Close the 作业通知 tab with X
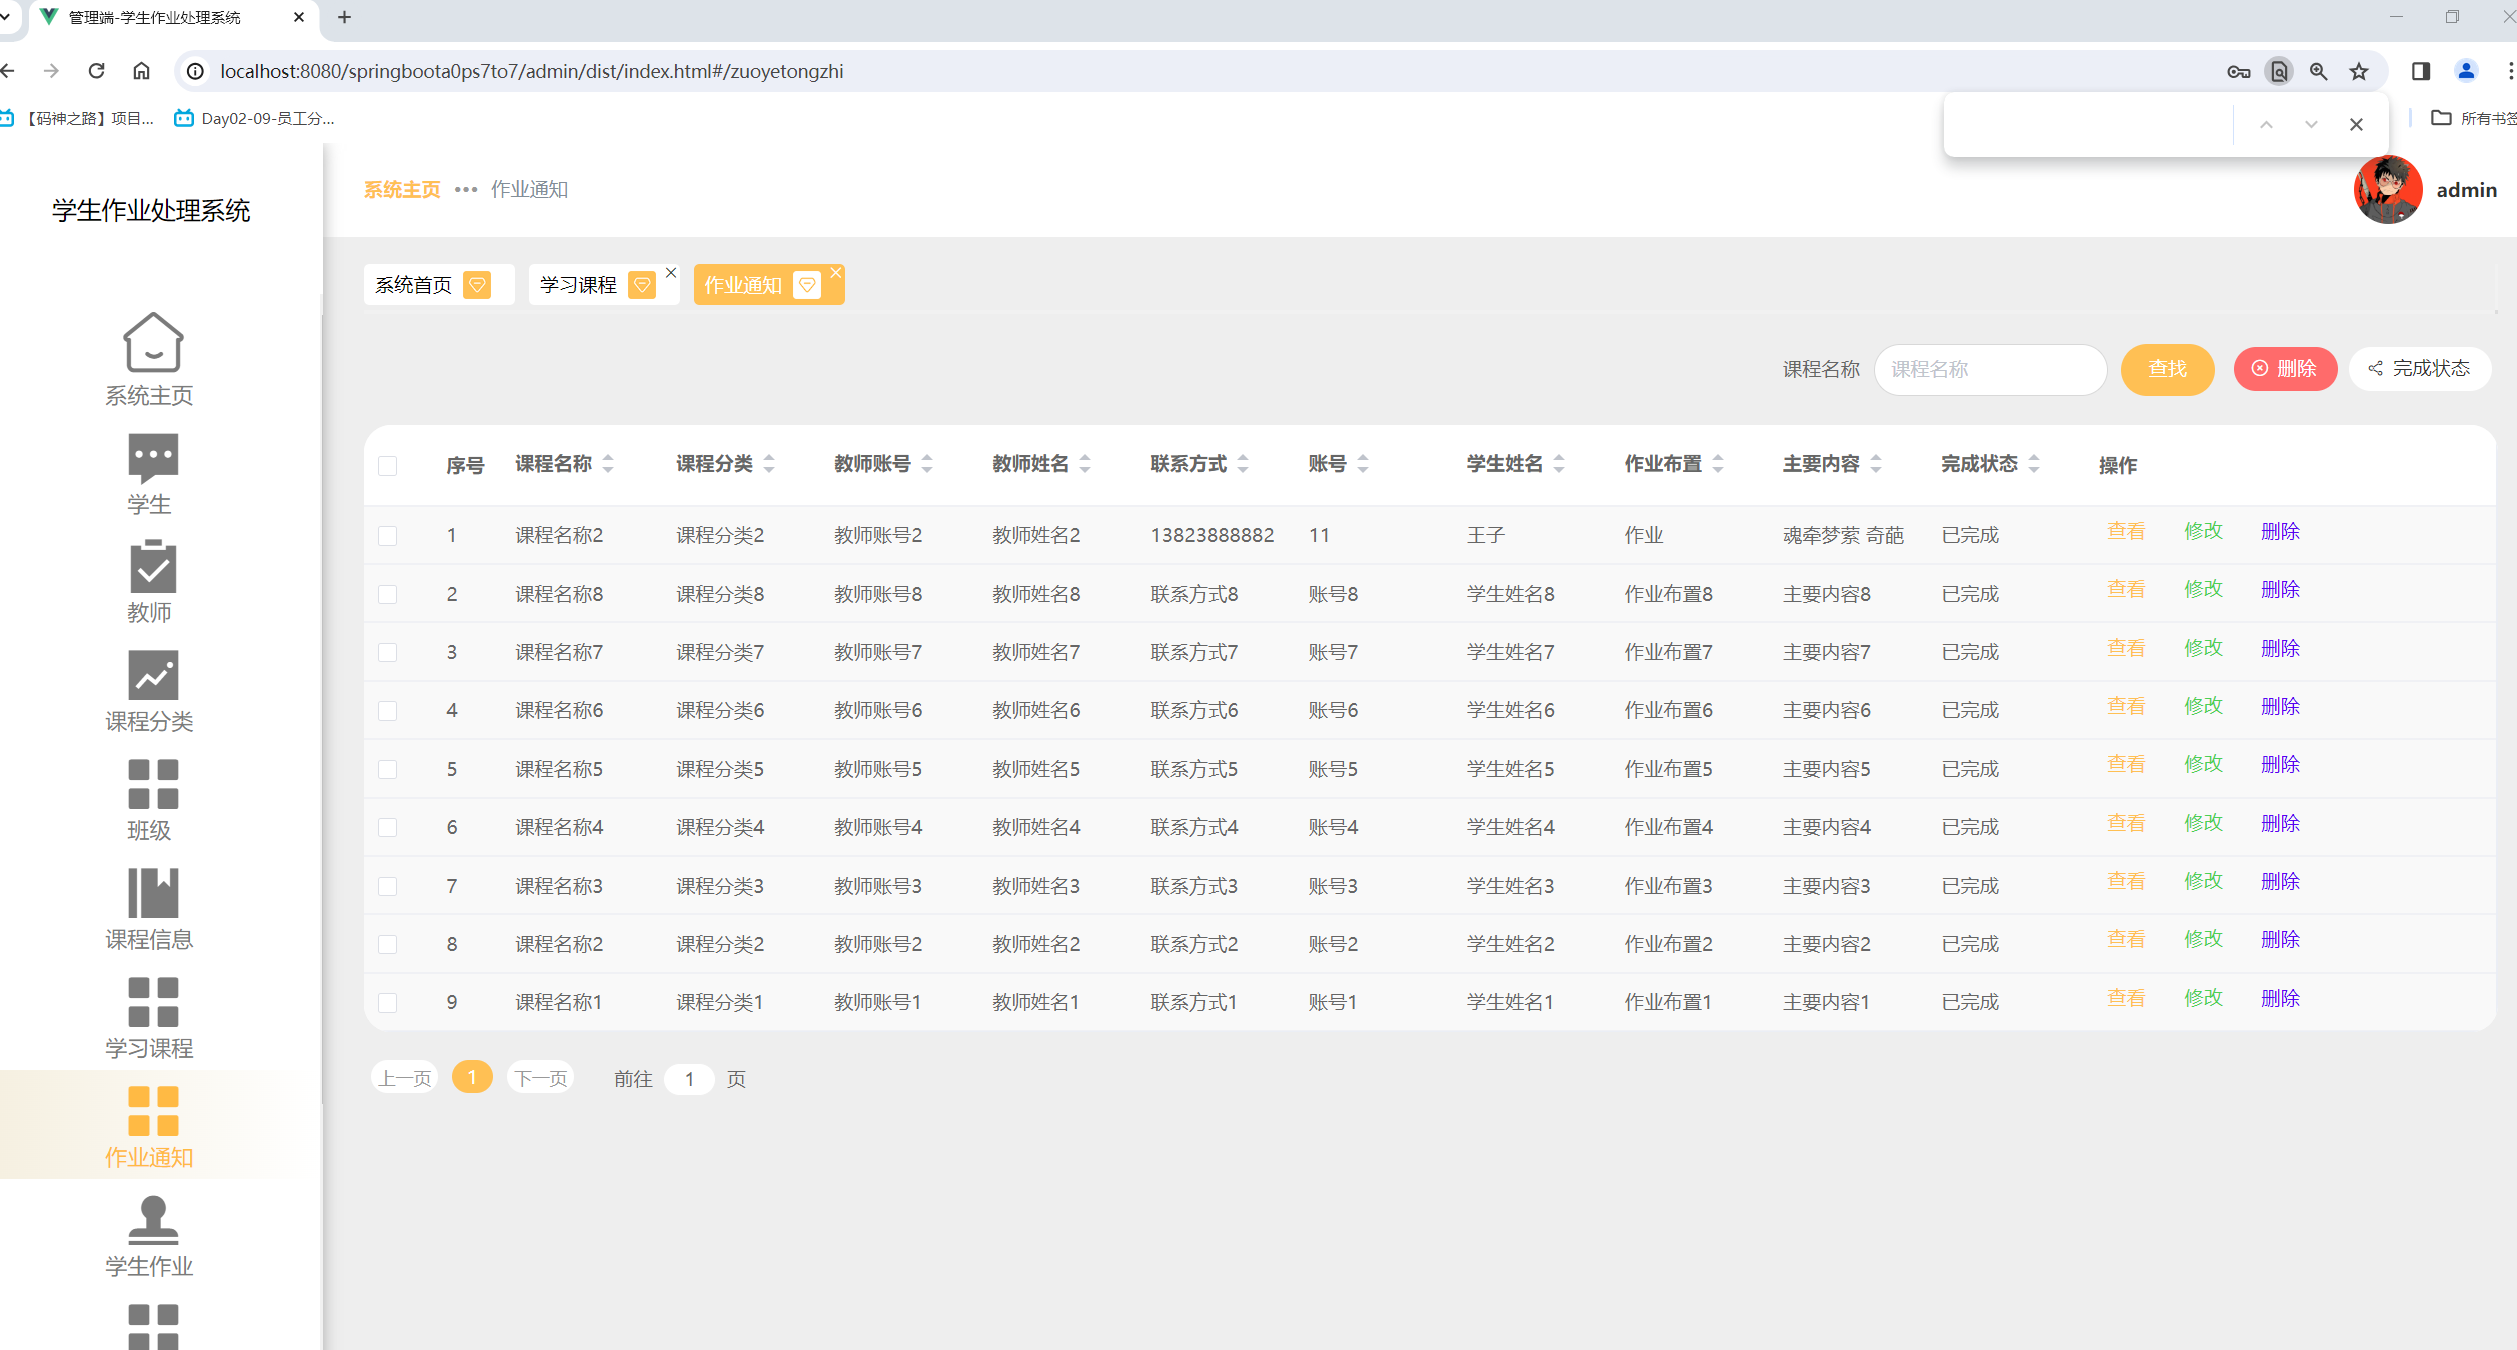The height and width of the screenshot is (1350, 2517). click(x=836, y=272)
